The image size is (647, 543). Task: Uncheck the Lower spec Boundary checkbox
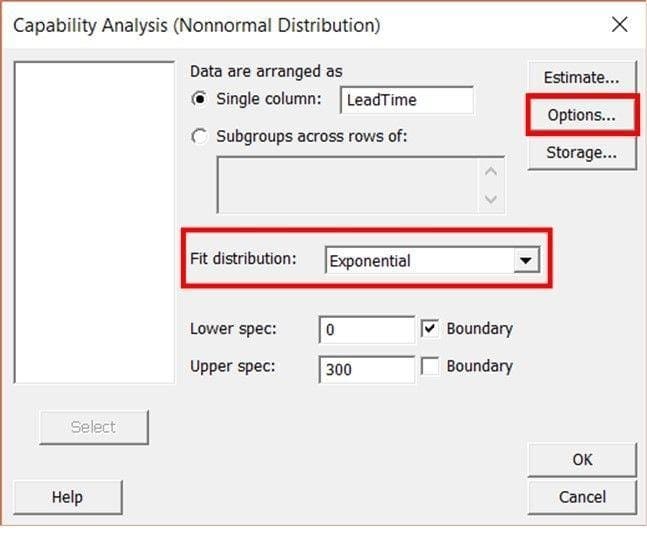(x=430, y=329)
